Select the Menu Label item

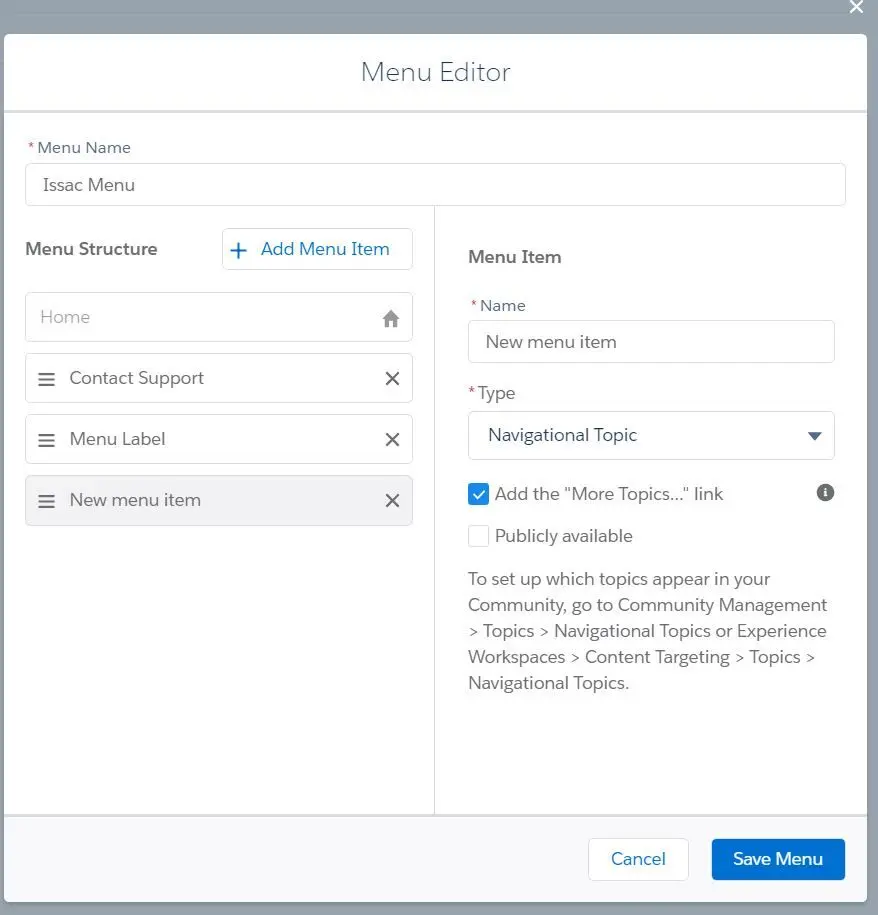(219, 439)
